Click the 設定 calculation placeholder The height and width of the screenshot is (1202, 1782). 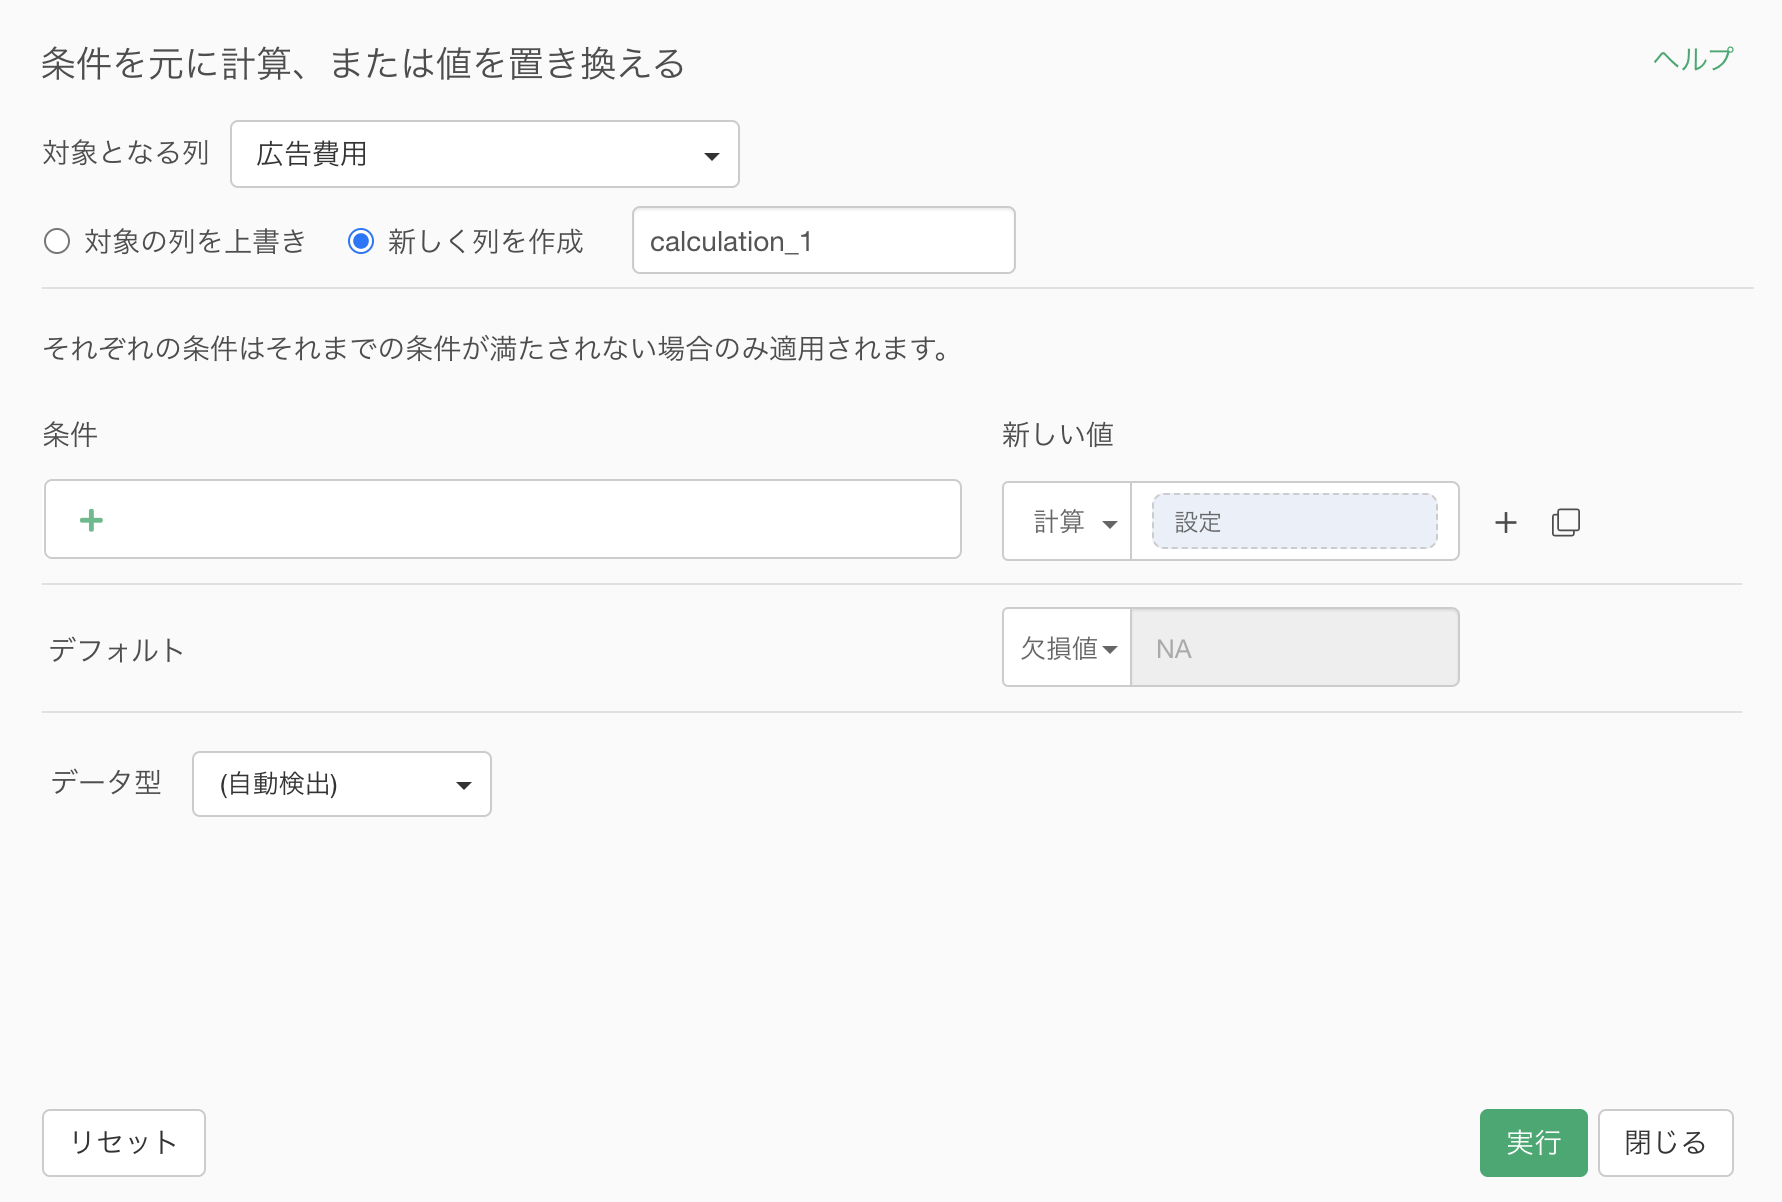[1295, 521]
